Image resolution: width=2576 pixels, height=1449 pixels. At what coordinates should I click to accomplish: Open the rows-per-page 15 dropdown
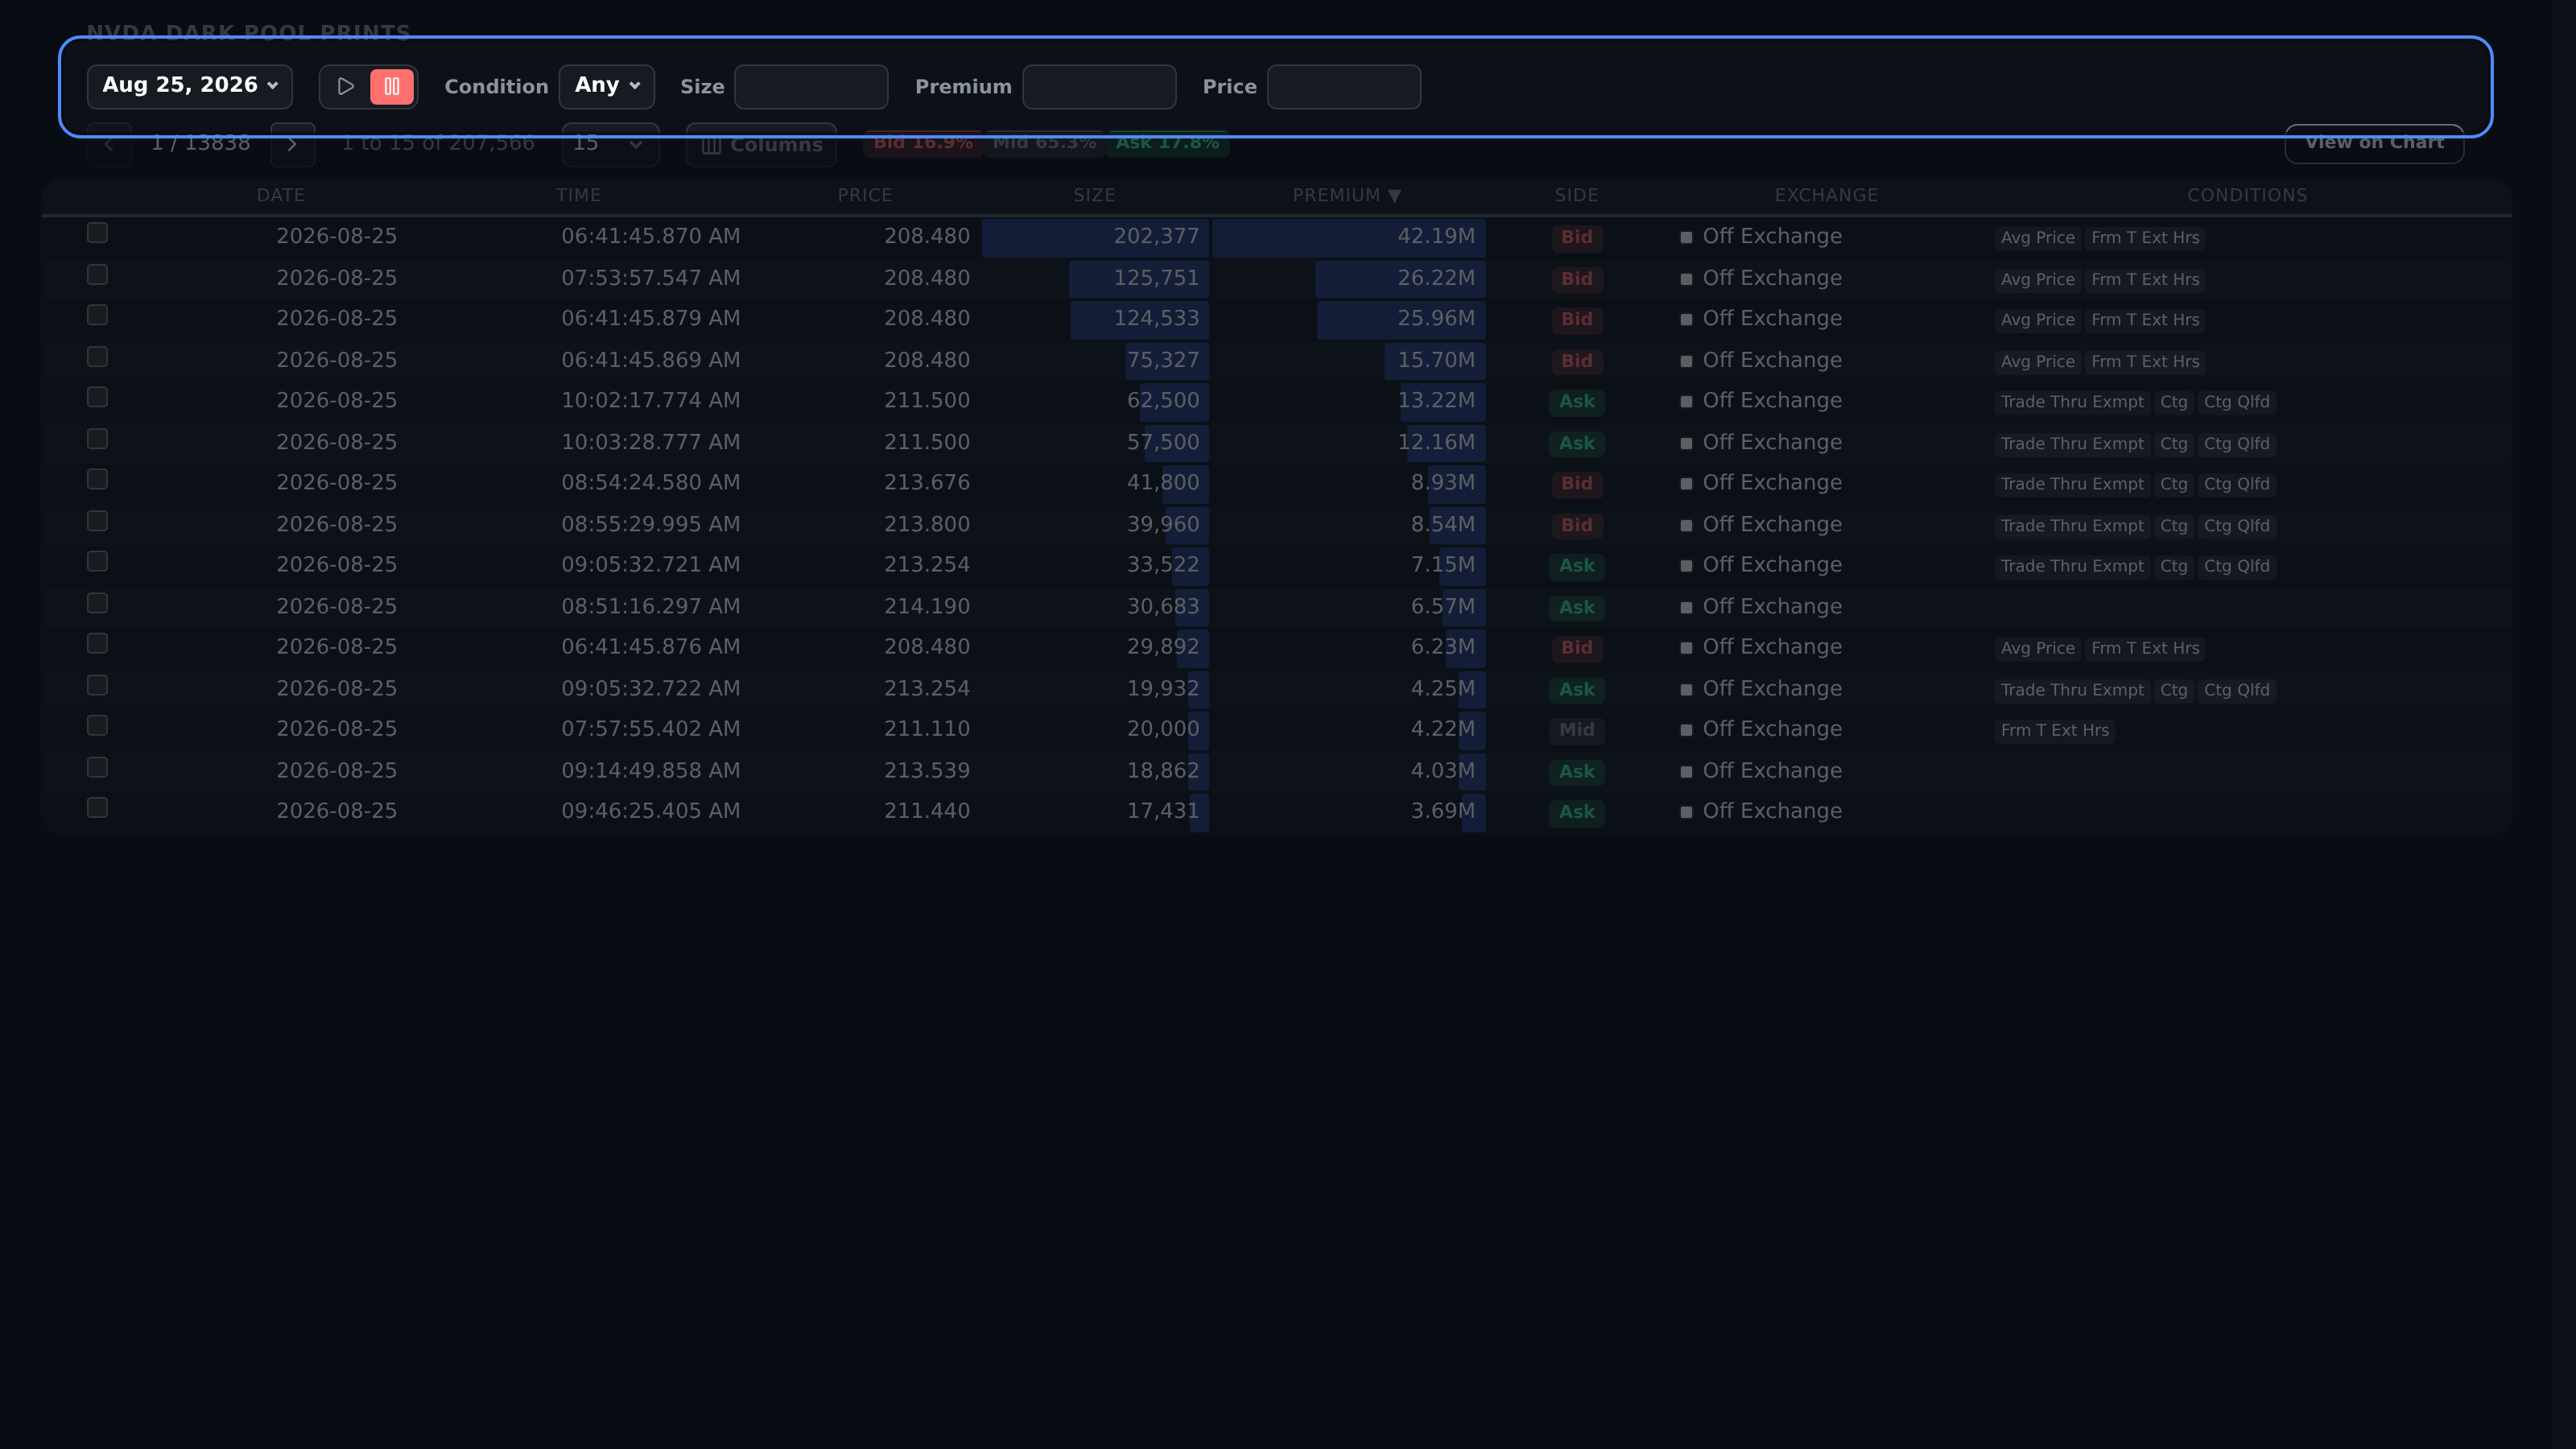(610, 144)
